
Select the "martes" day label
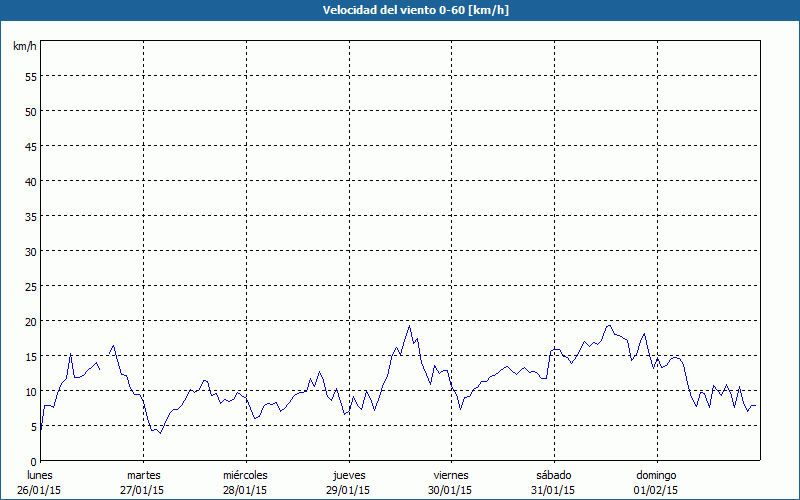143,475
